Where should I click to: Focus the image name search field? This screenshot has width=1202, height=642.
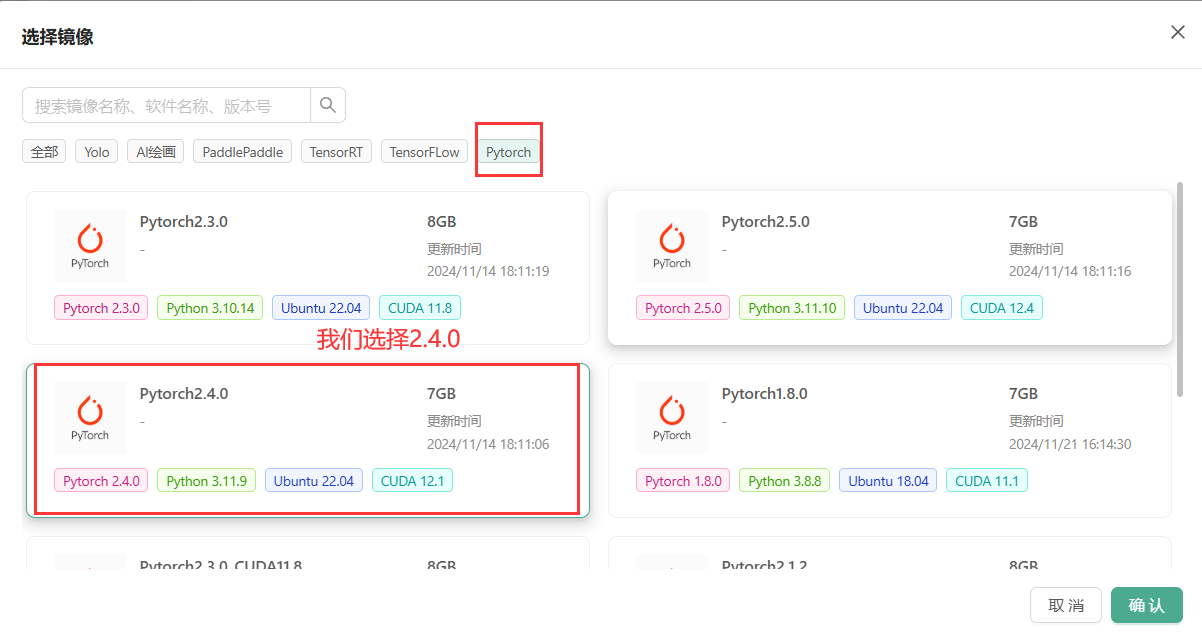point(166,105)
